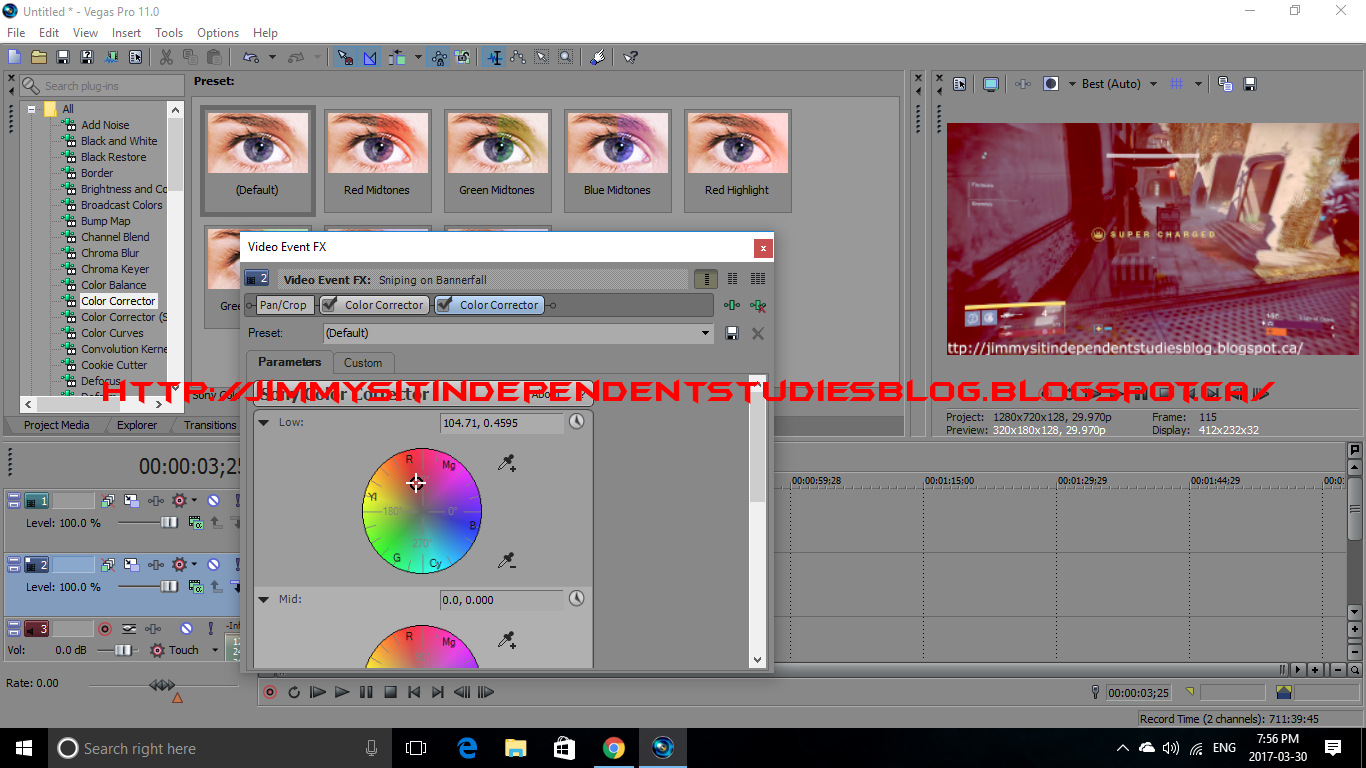
Task: Open File Explorer from the taskbar
Action: pyautogui.click(x=515, y=748)
